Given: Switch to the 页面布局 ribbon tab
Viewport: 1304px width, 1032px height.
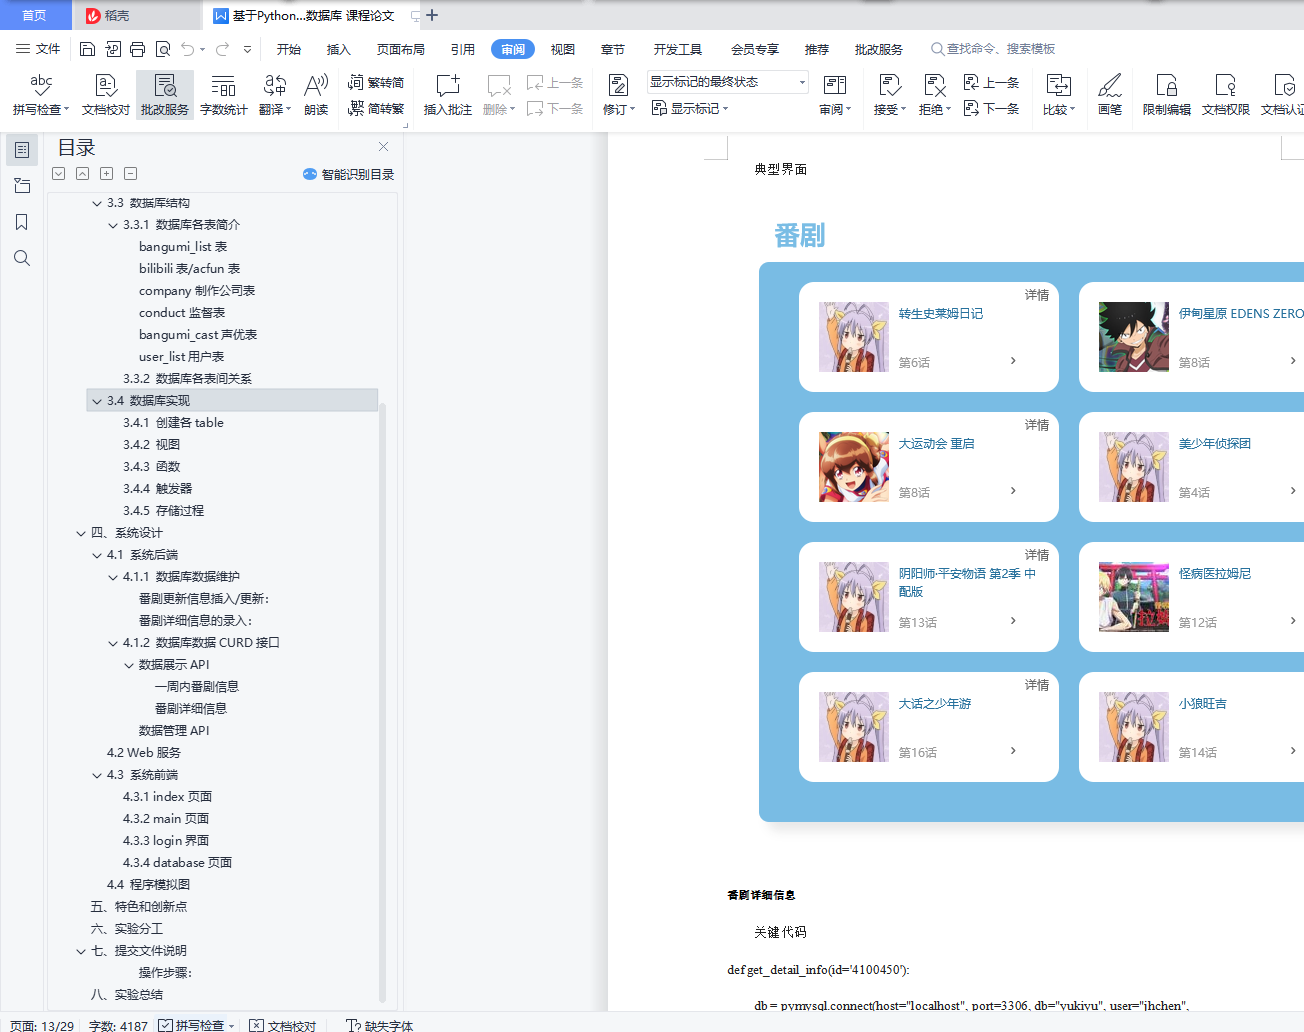Looking at the screenshot, I should (401, 49).
